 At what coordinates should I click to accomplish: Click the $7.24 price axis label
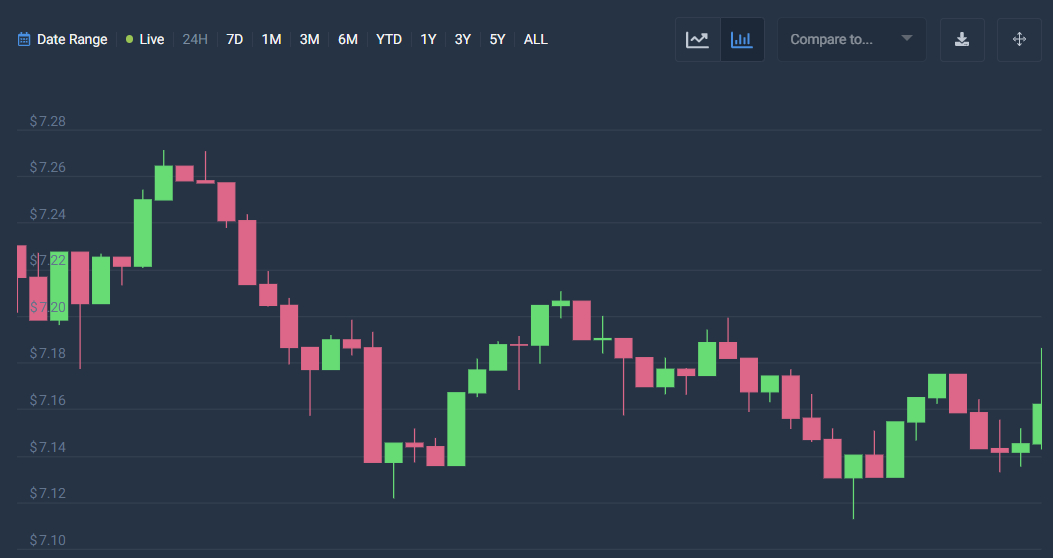point(48,214)
